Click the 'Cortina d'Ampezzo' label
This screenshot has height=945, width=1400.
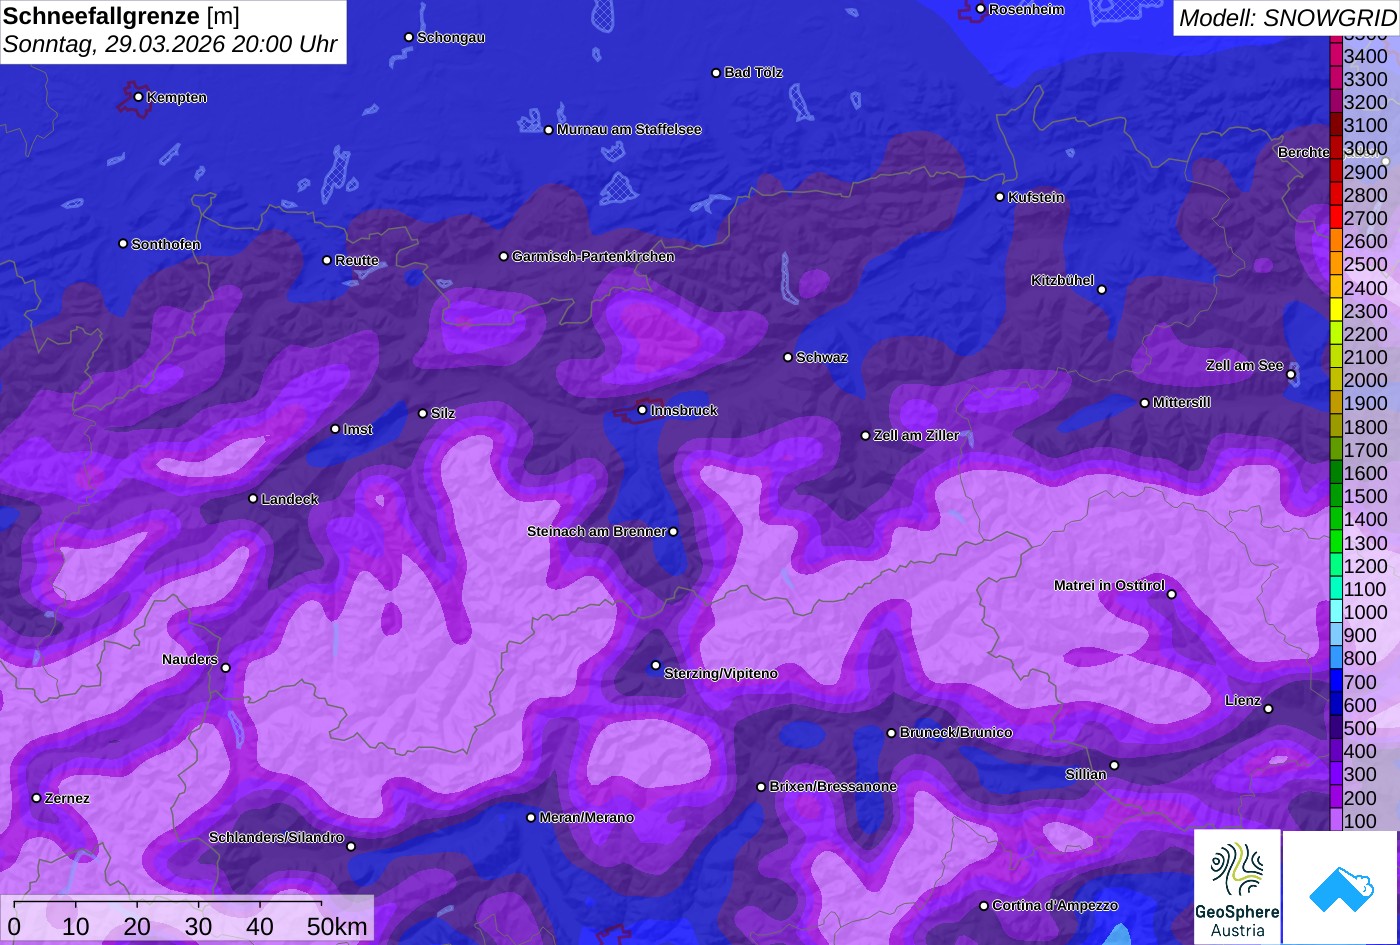click(x=1055, y=905)
